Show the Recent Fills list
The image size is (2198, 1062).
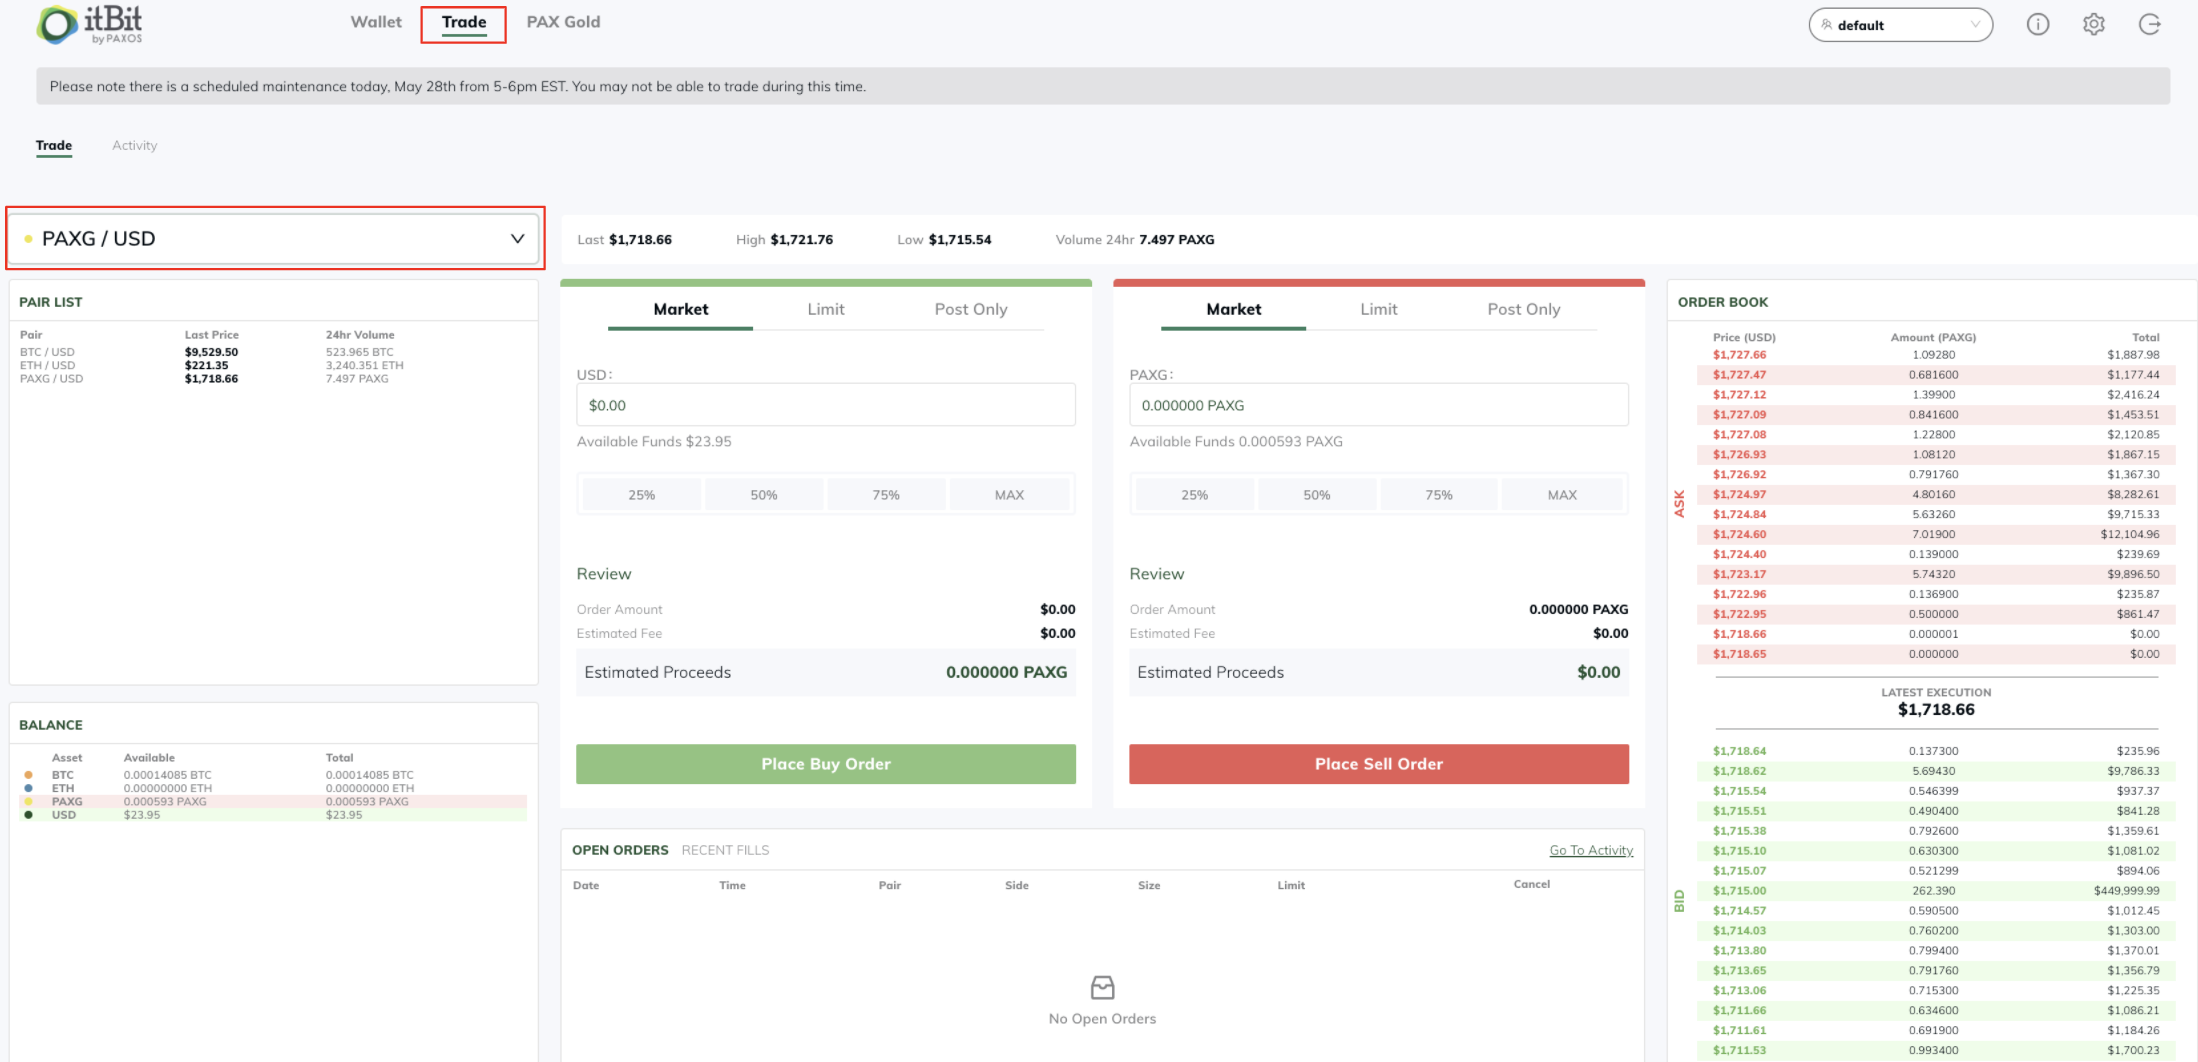click(725, 850)
